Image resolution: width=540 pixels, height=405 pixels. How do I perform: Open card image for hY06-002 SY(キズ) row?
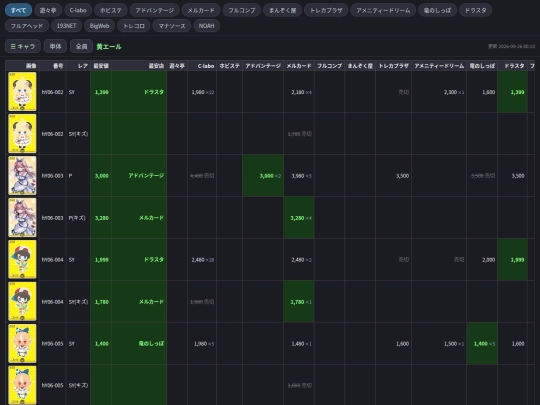pos(22,133)
